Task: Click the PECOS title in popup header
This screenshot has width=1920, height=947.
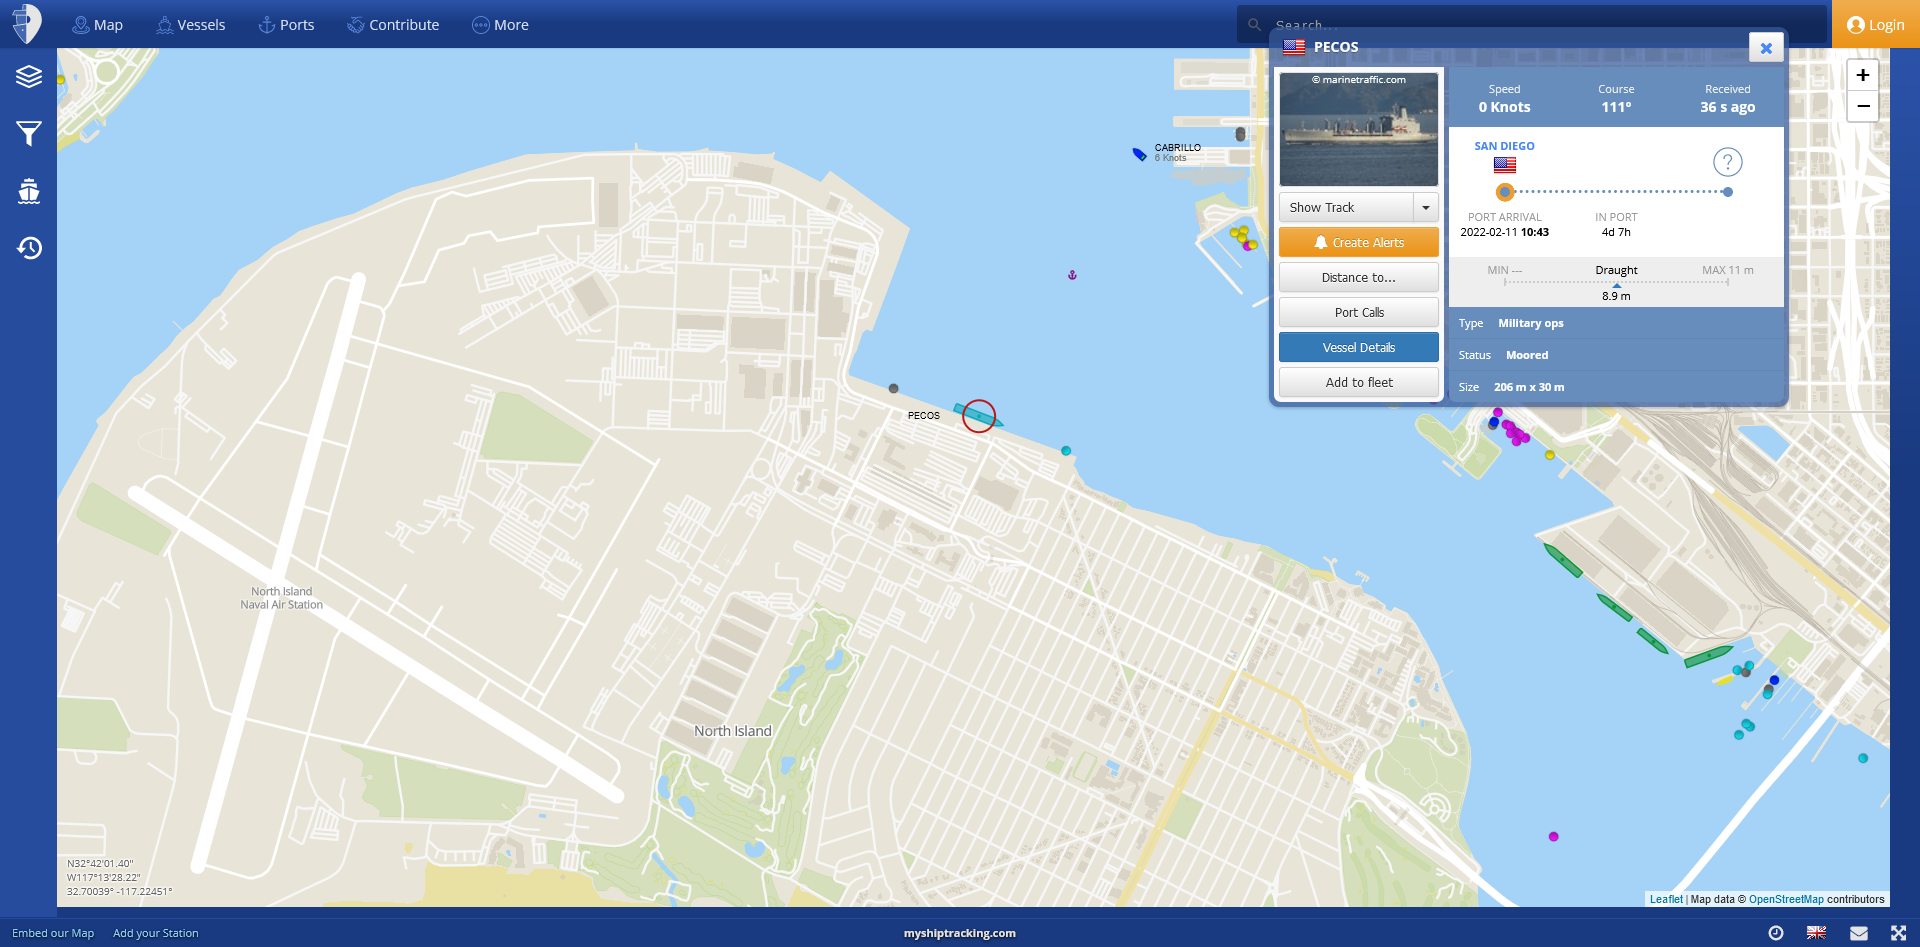Action: [x=1336, y=47]
